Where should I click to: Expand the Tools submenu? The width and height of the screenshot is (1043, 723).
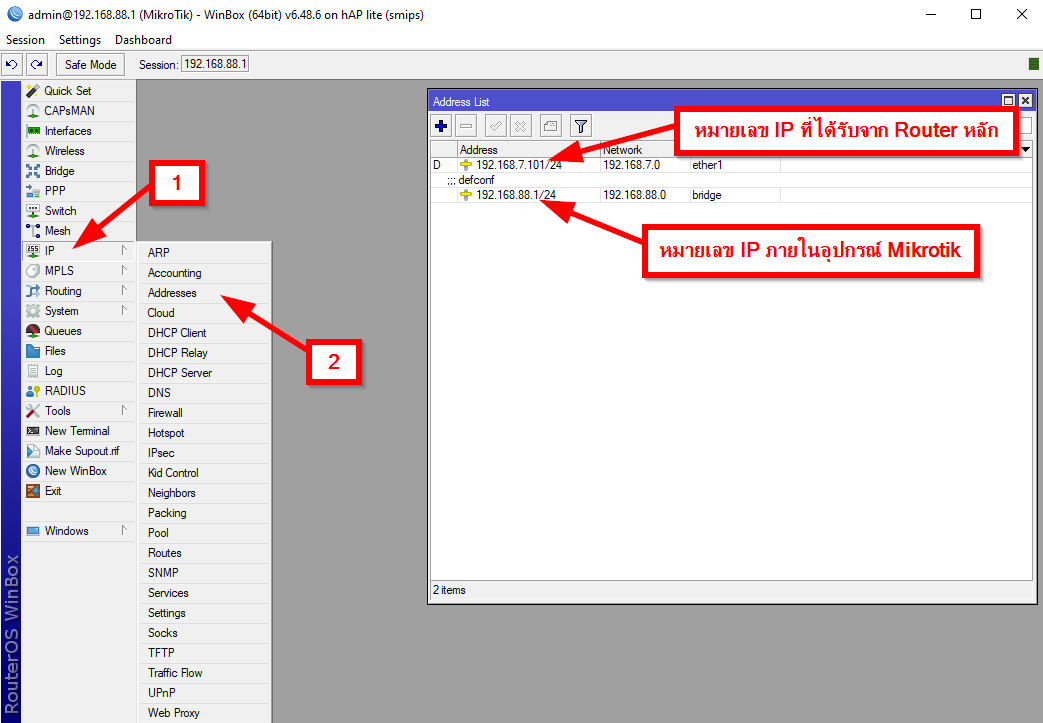(78, 410)
